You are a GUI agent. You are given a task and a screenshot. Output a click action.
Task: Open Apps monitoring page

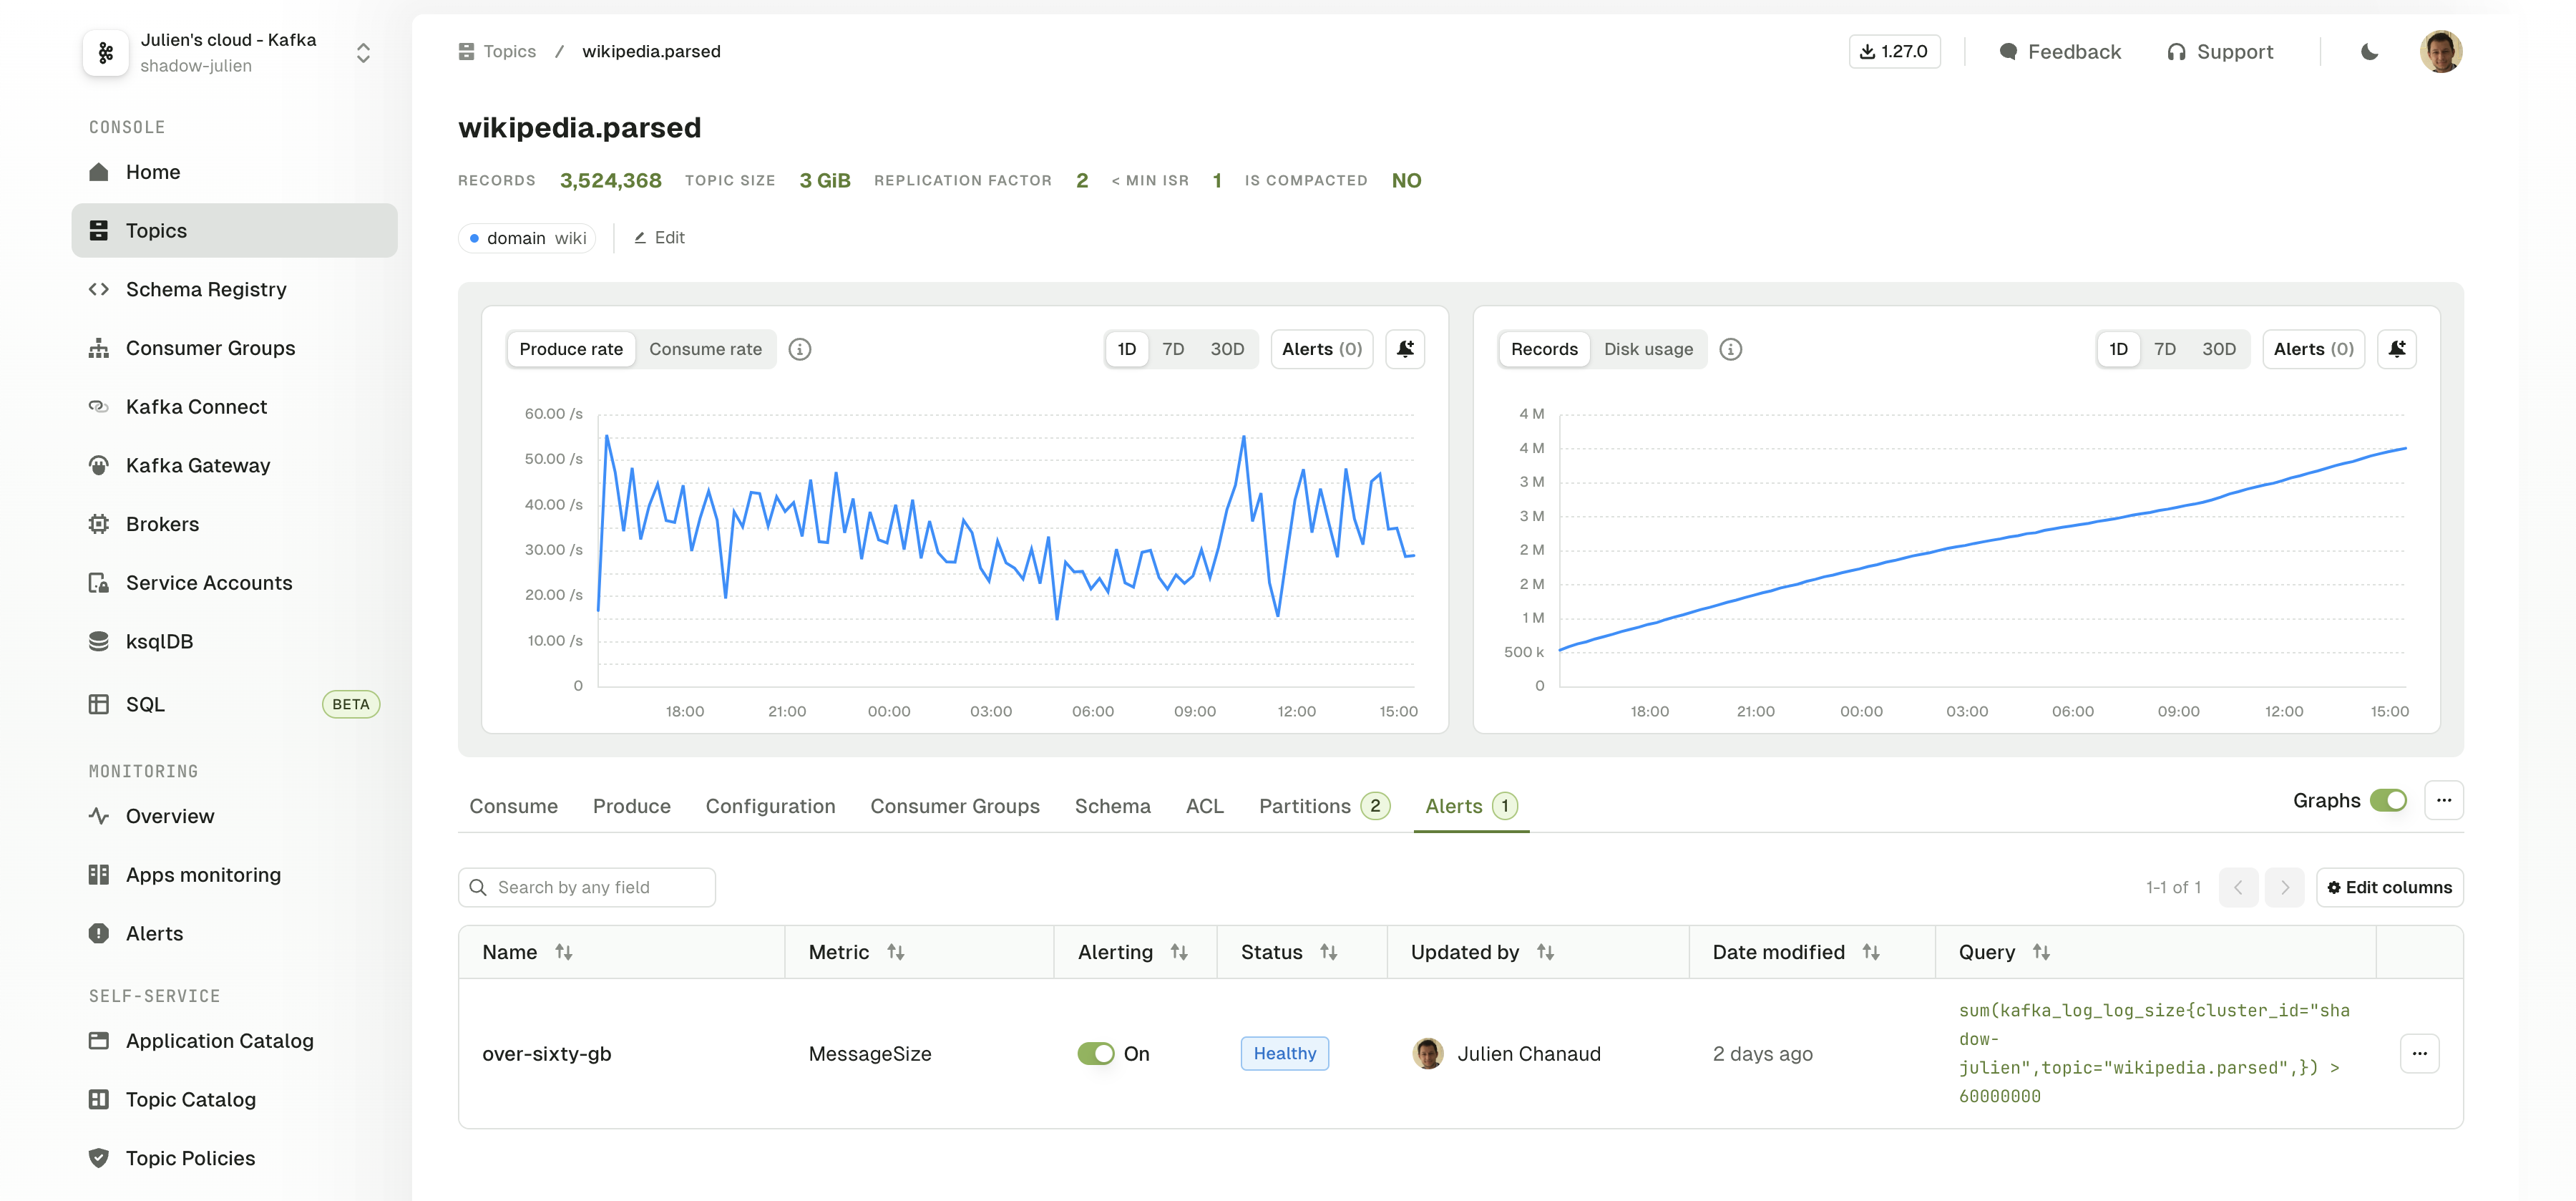[234, 875]
